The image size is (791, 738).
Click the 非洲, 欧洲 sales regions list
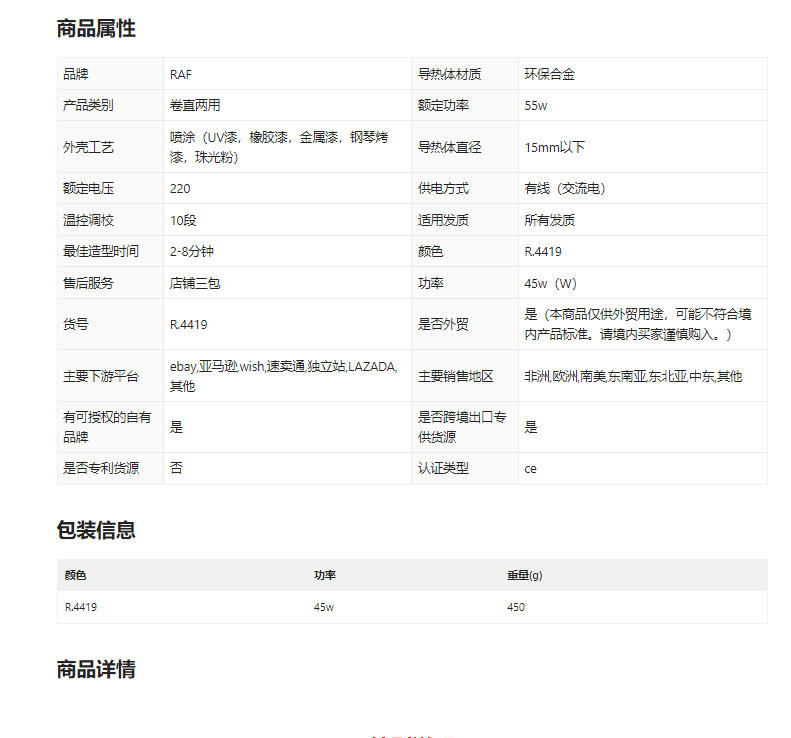coord(633,376)
